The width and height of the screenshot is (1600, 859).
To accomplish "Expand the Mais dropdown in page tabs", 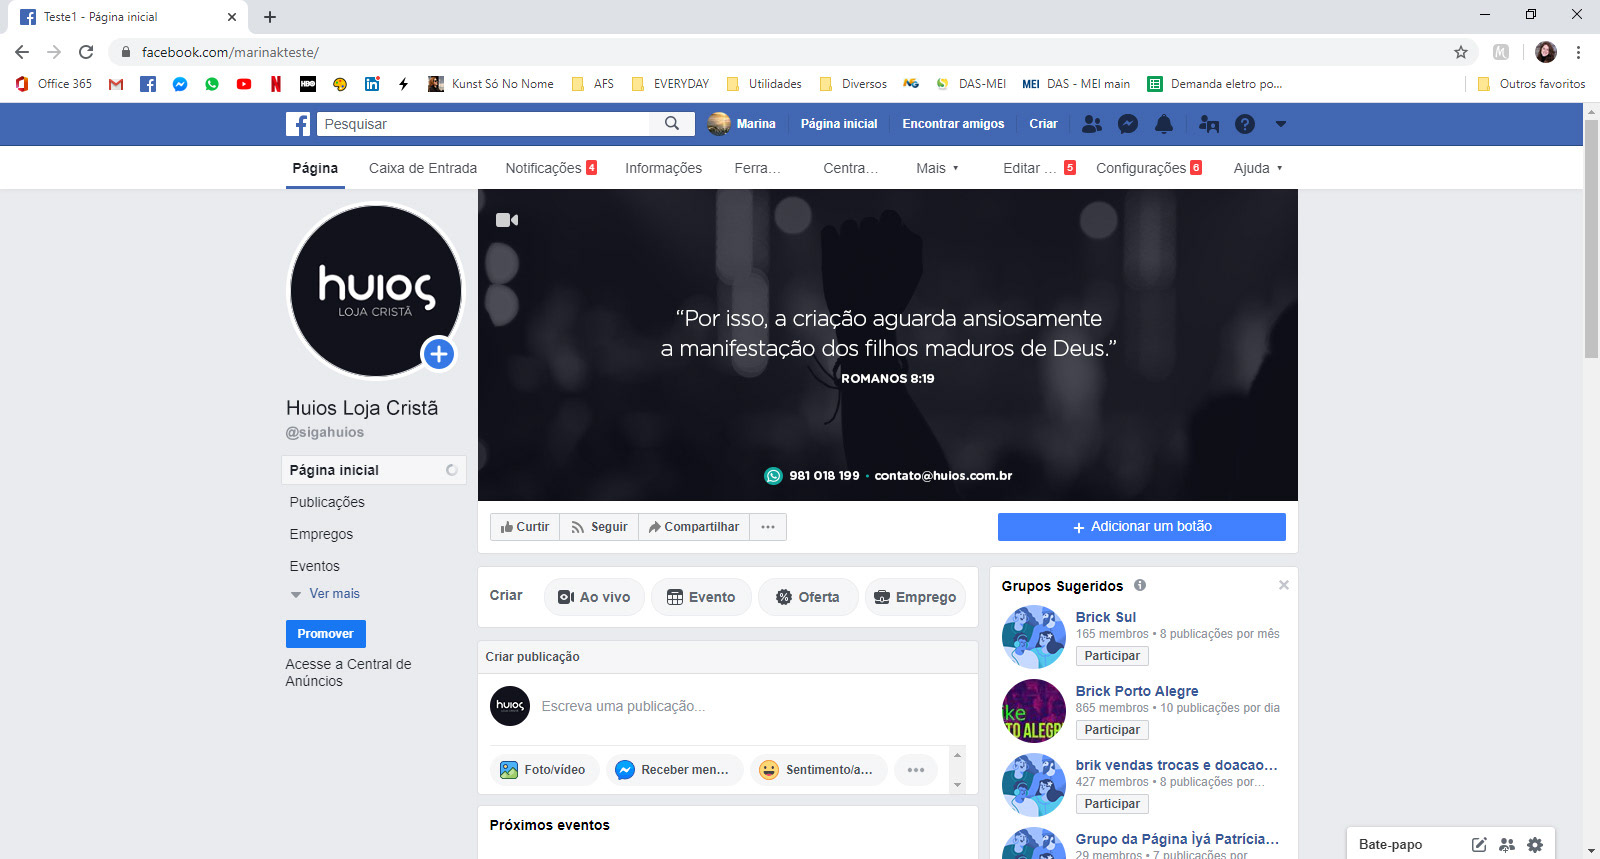I will point(937,168).
